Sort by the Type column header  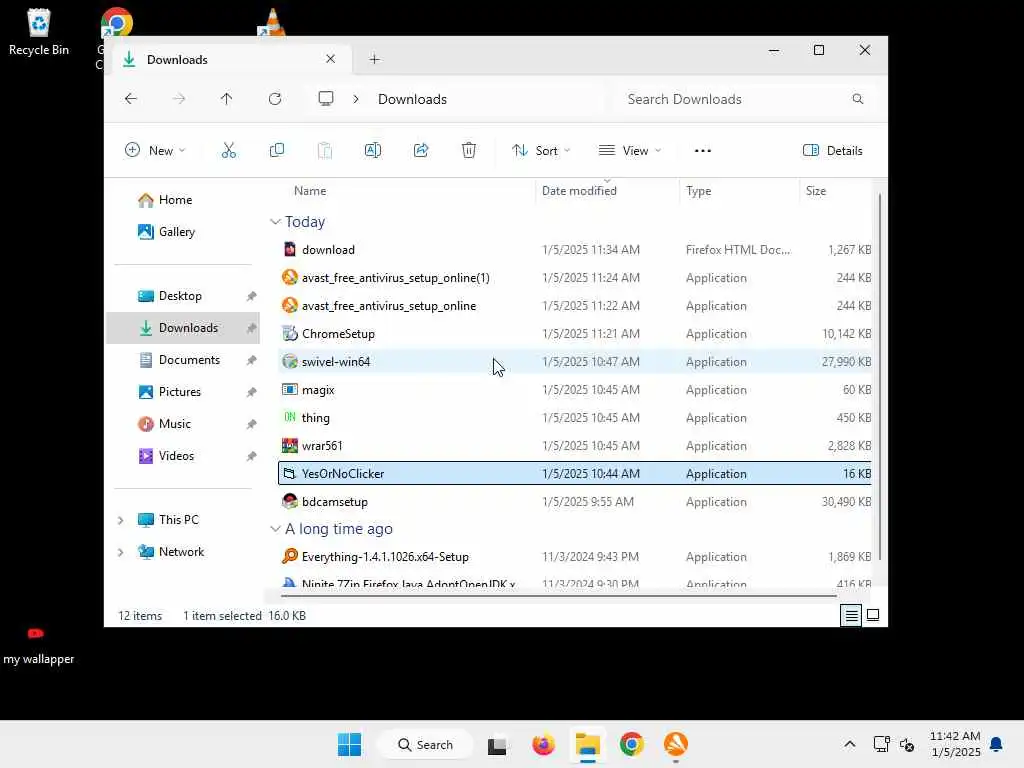pos(698,191)
